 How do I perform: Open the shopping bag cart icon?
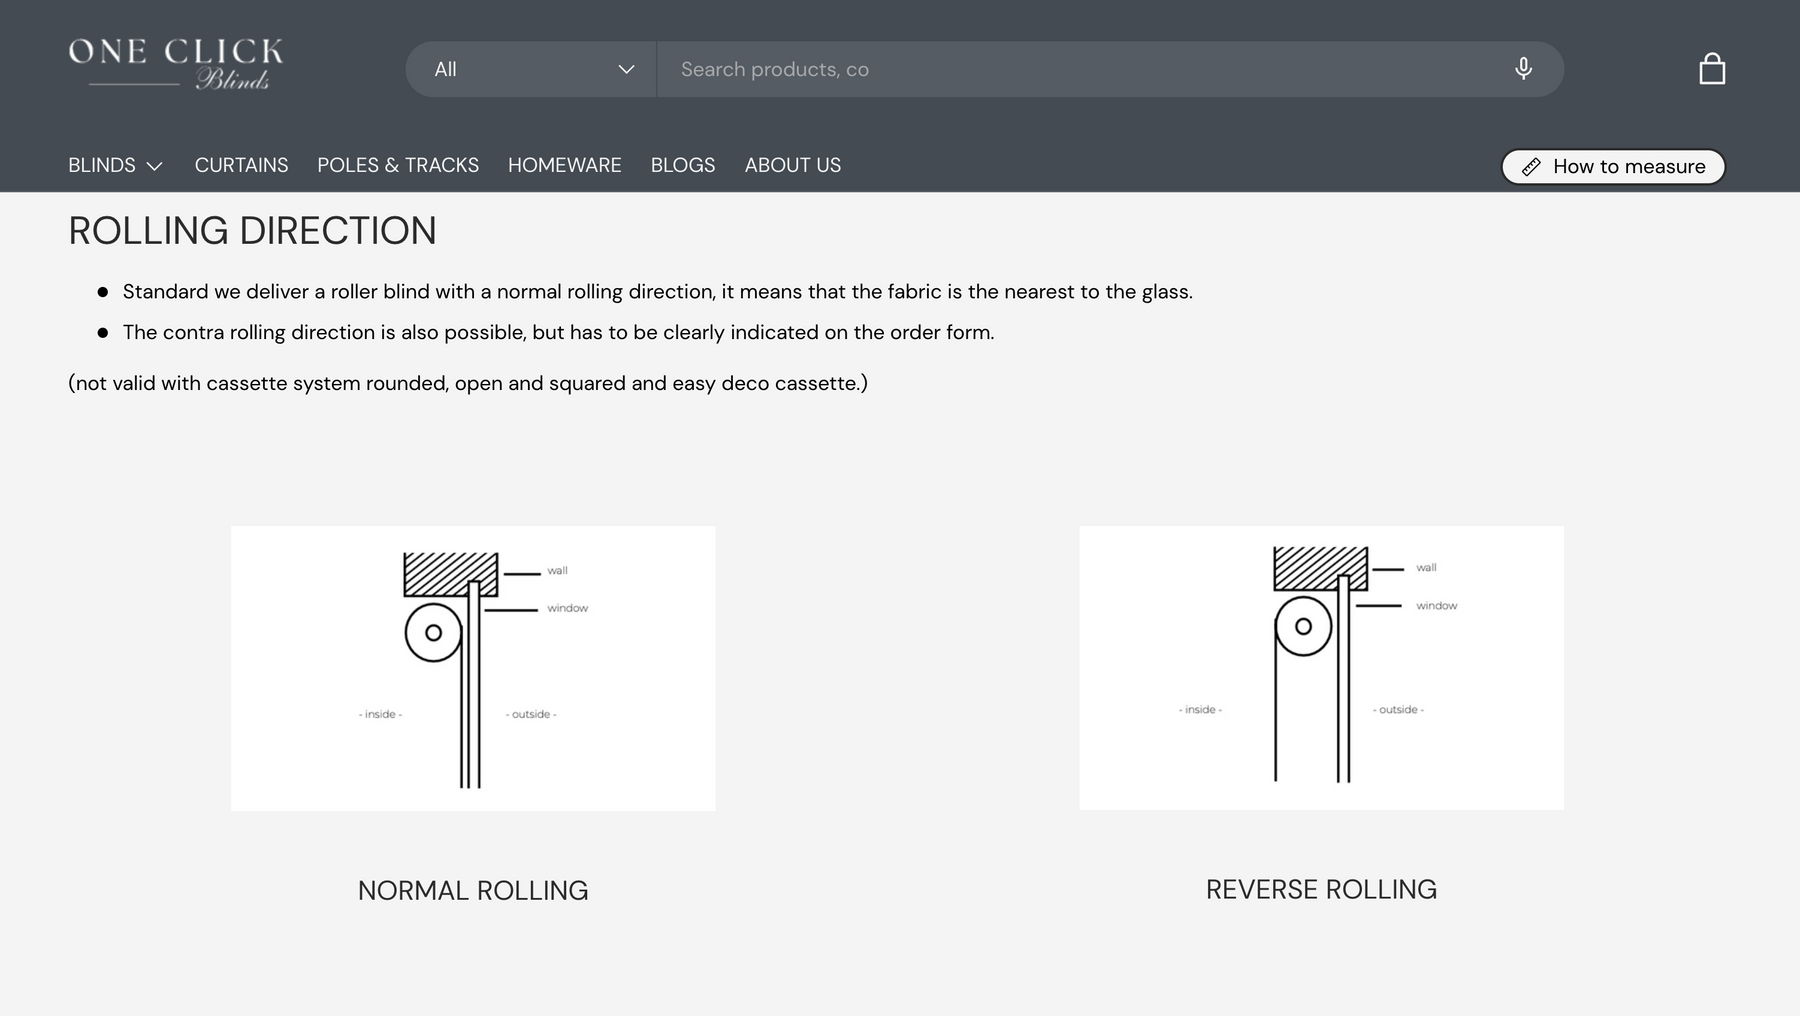tap(1712, 69)
